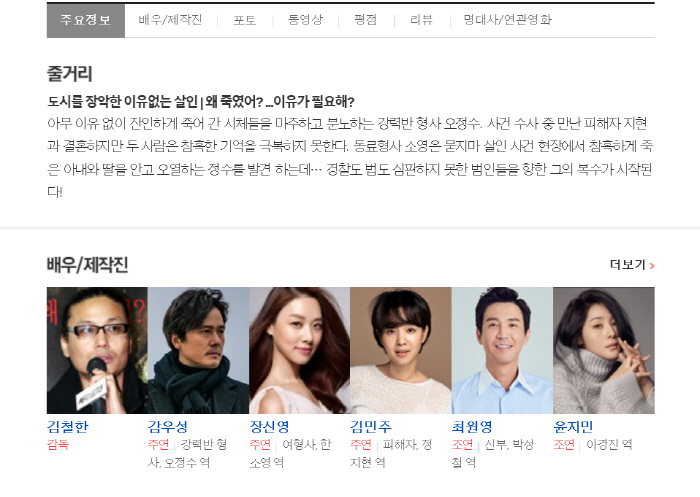The image size is (700, 497).
Task: Click the 감우성 name link
Action: [x=168, y=427]
